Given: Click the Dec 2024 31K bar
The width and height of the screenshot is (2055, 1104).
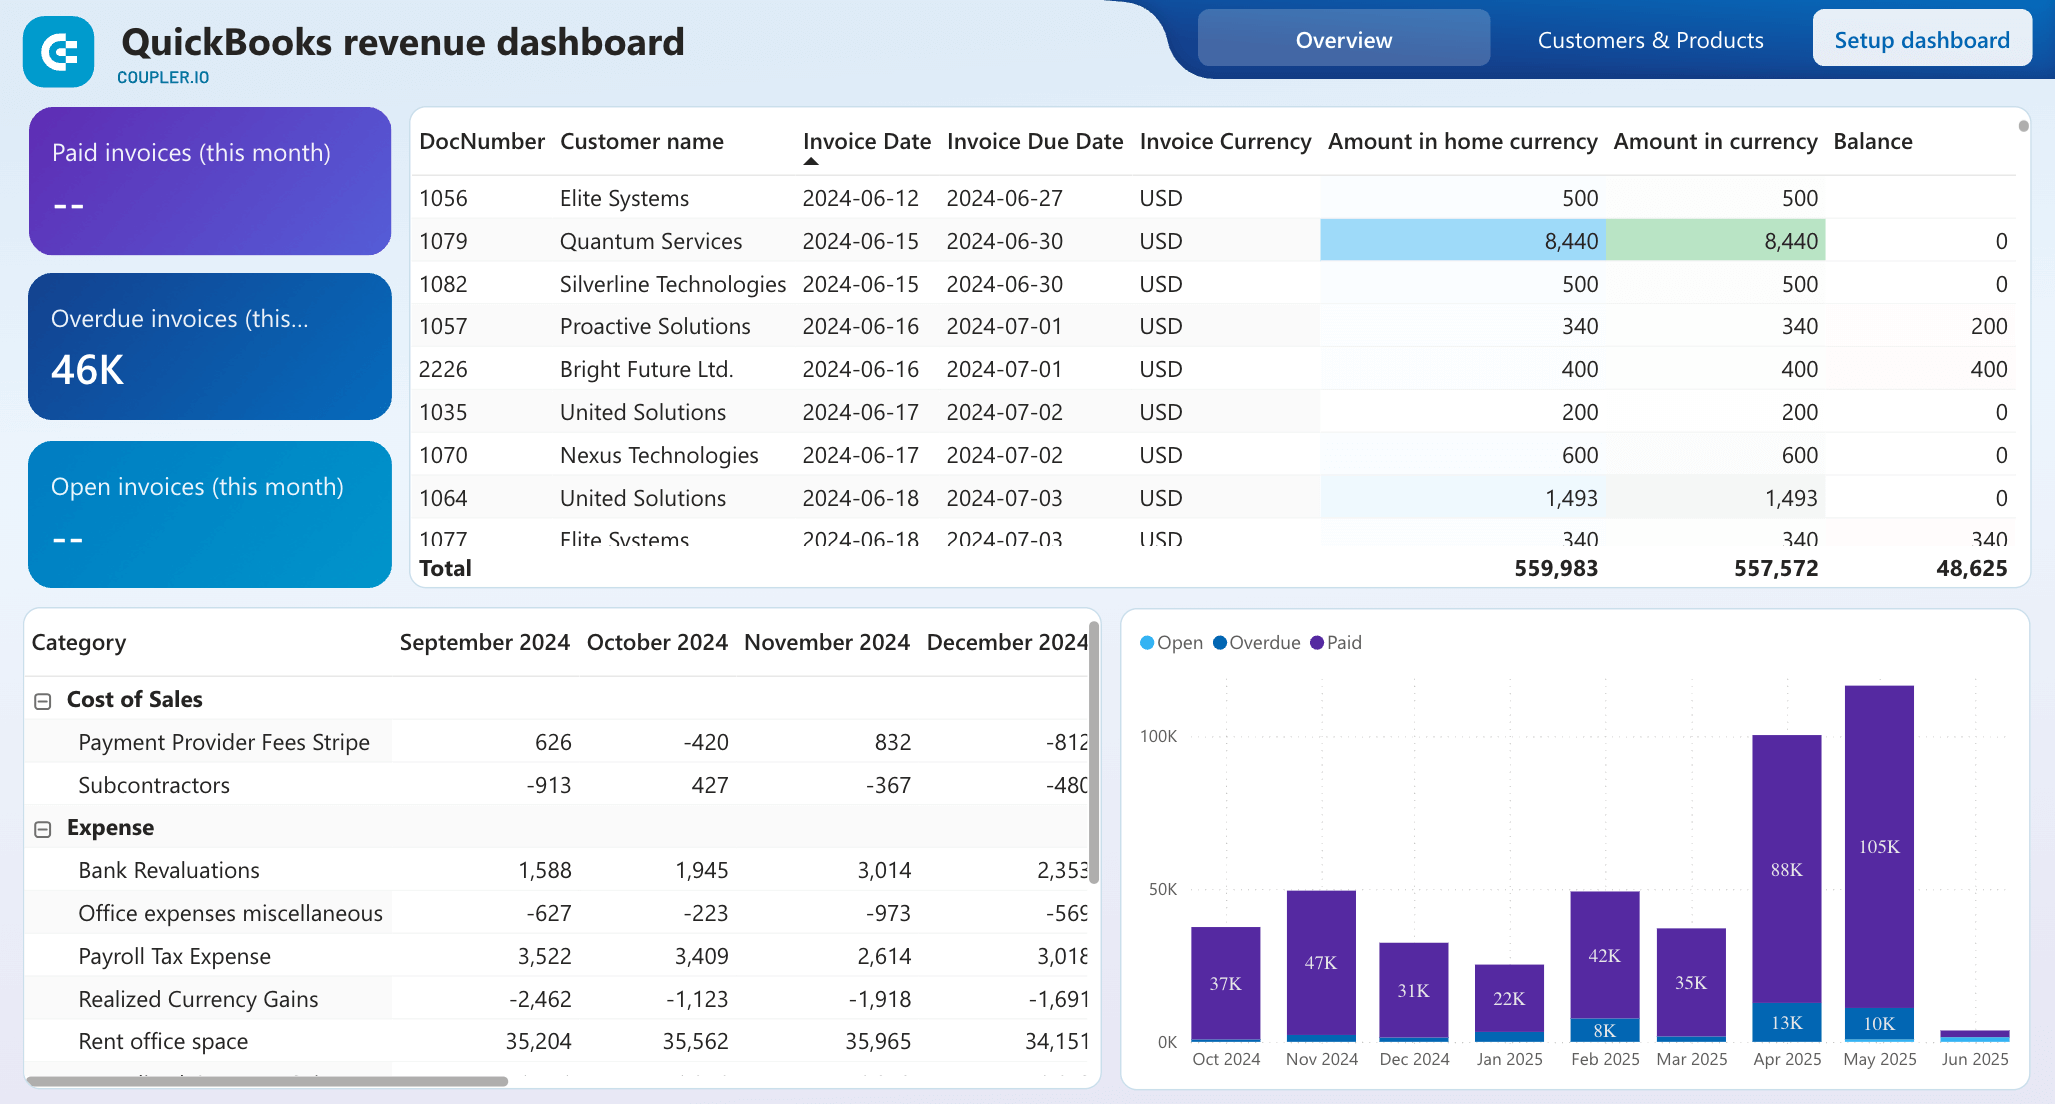Looking at the screenshot, I should [x=1413, y=990].
